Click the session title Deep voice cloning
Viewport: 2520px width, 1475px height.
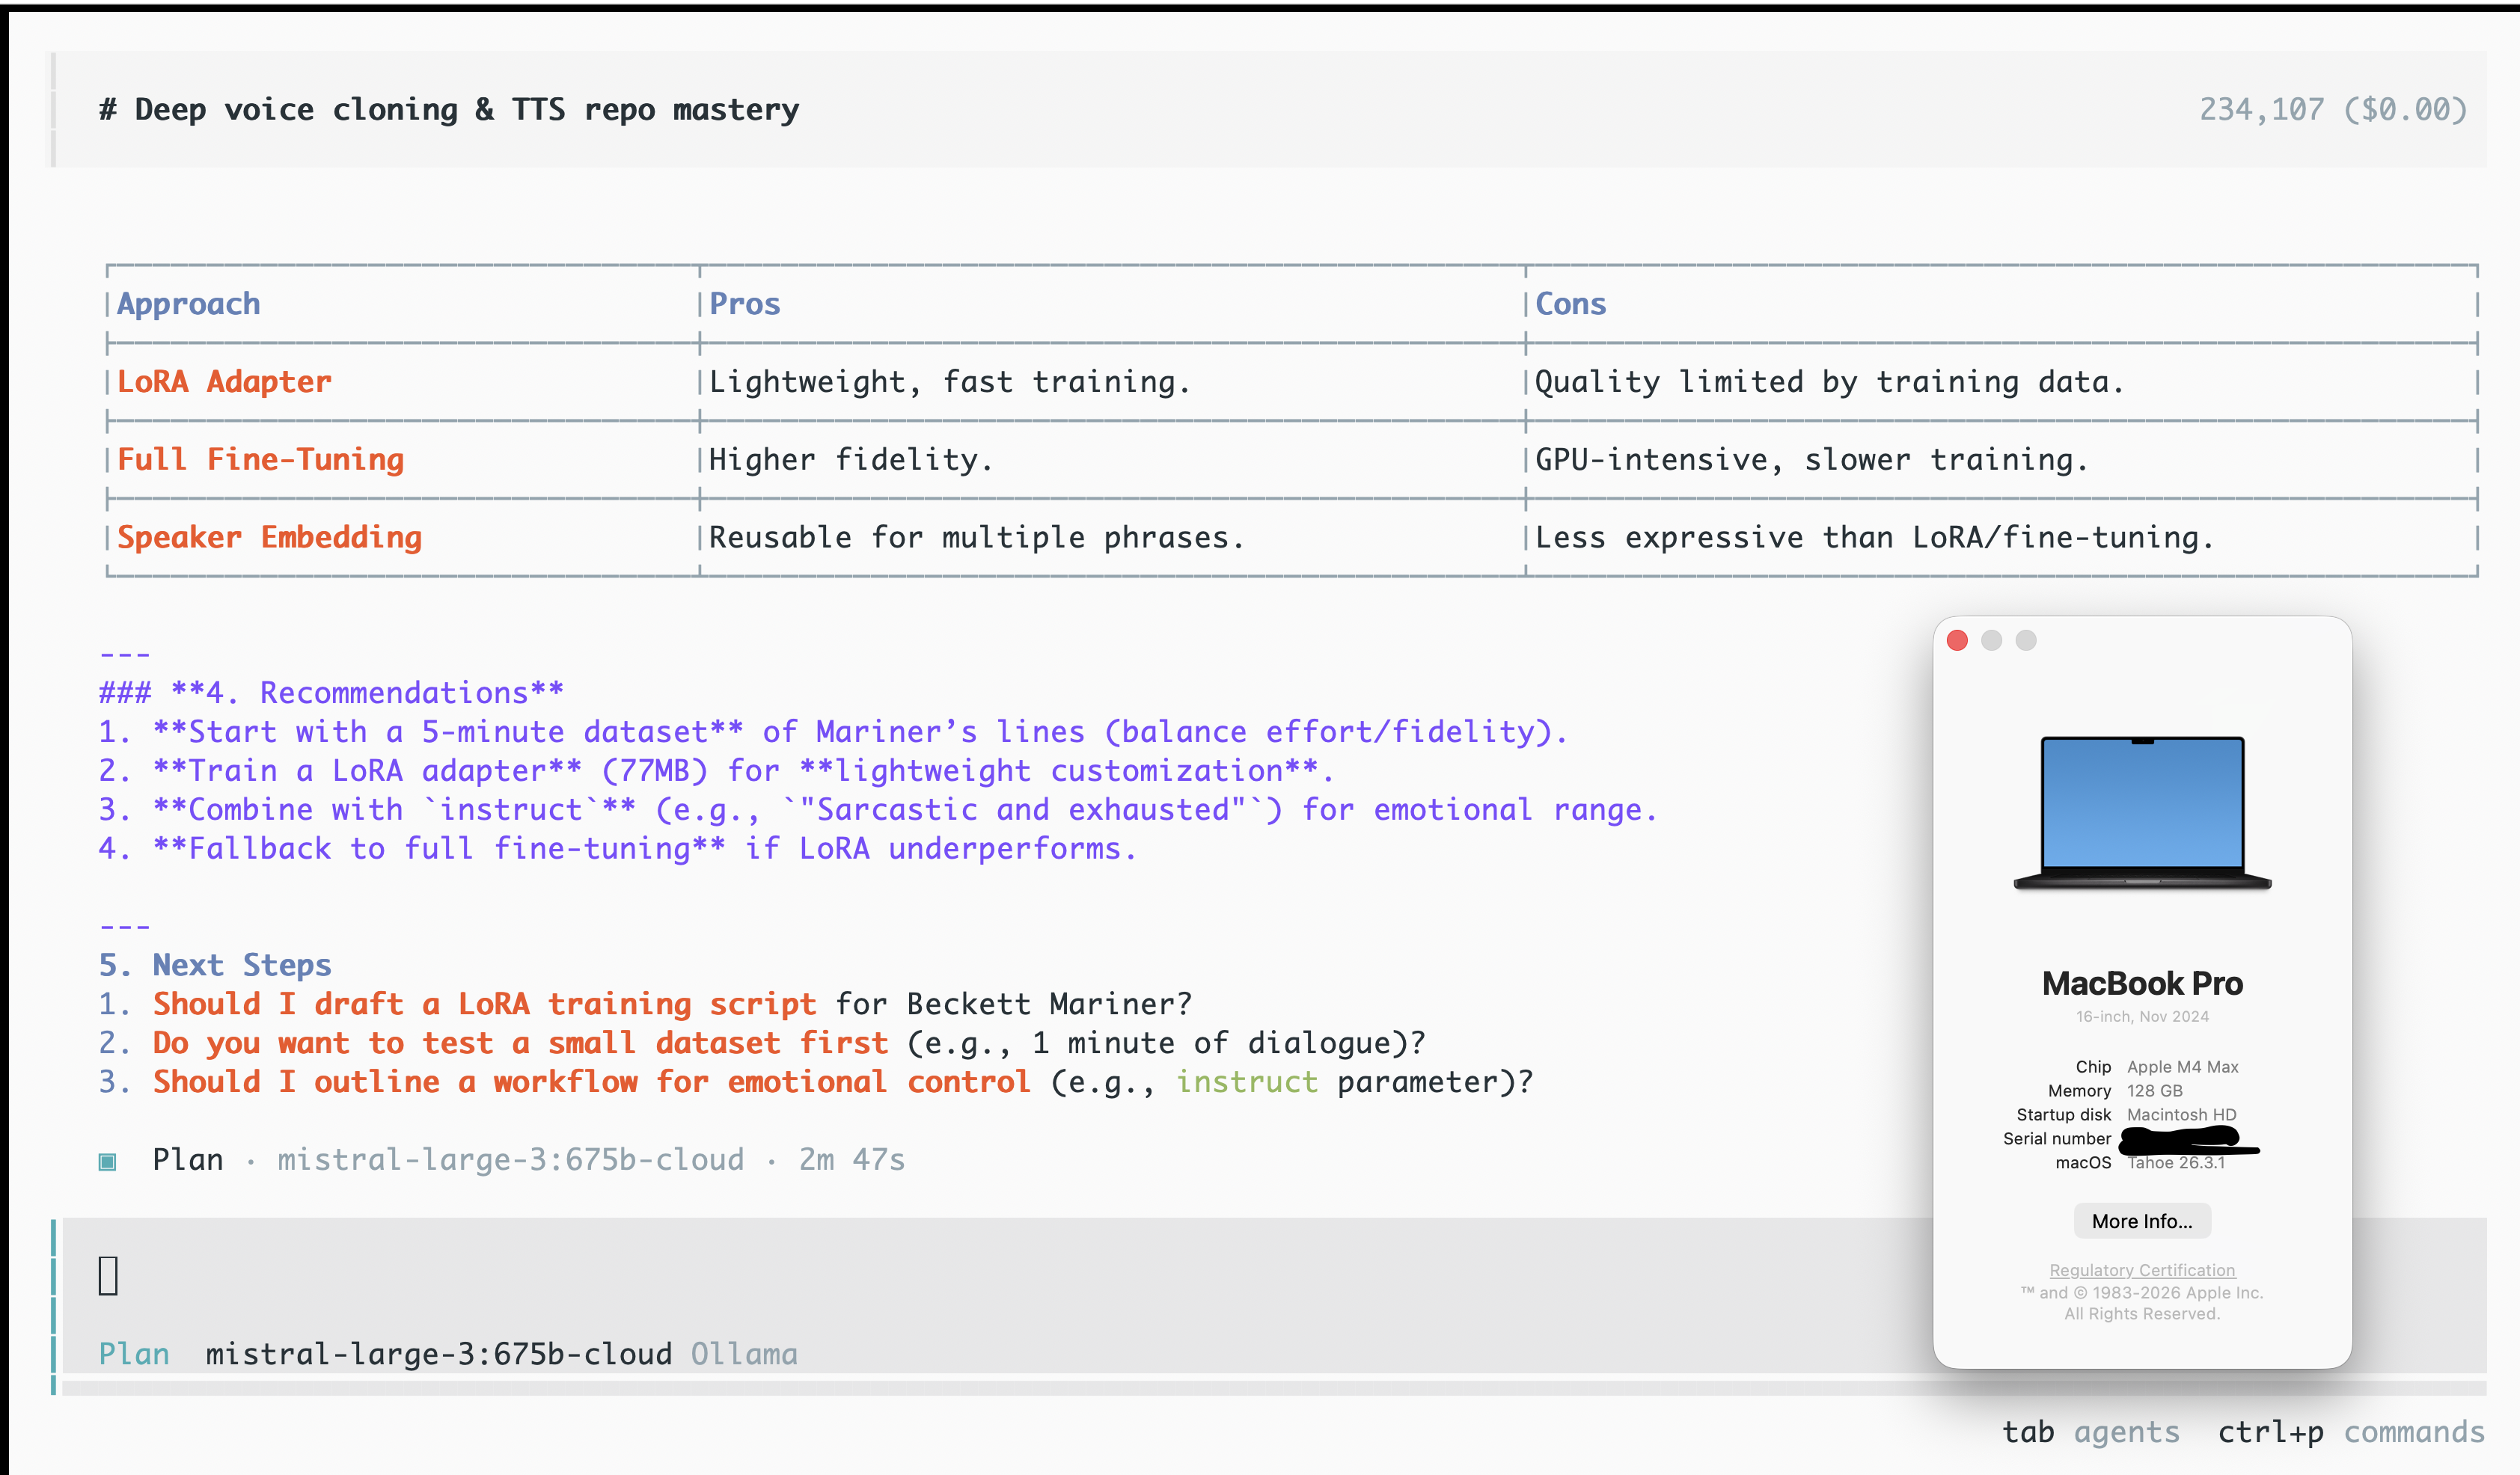449,109
